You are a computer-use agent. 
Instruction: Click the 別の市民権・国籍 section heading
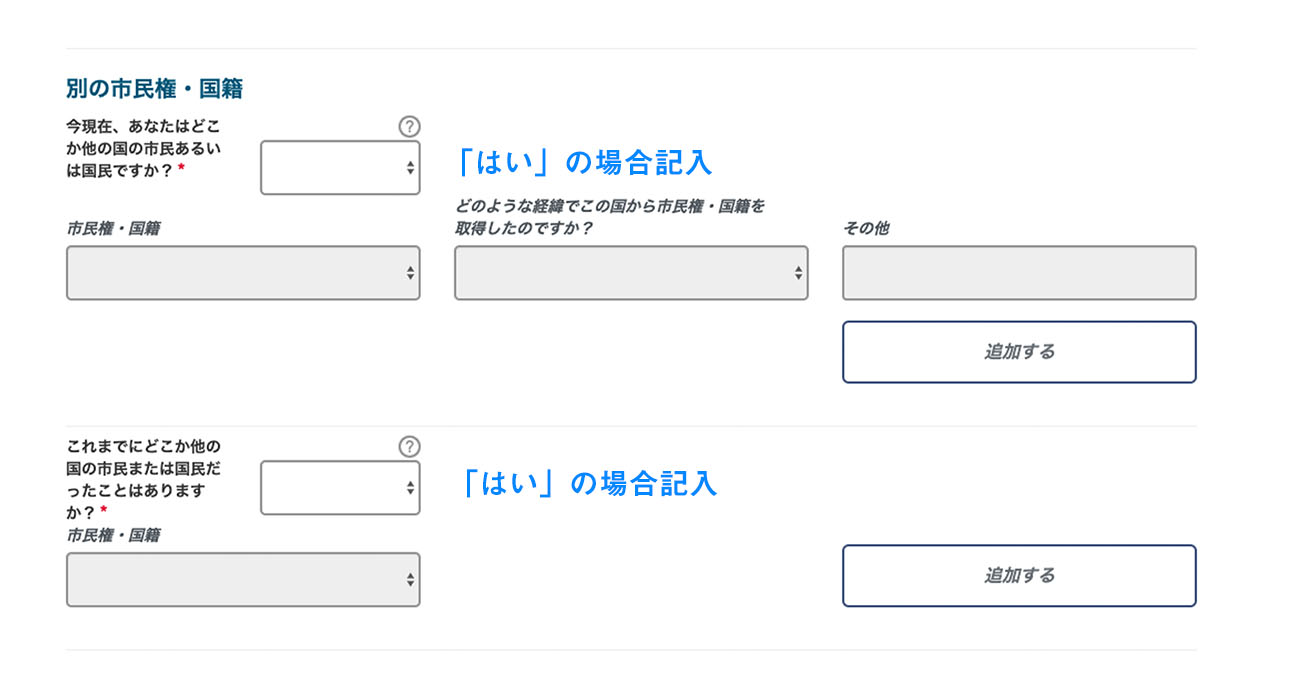click(x=154, y=89)
